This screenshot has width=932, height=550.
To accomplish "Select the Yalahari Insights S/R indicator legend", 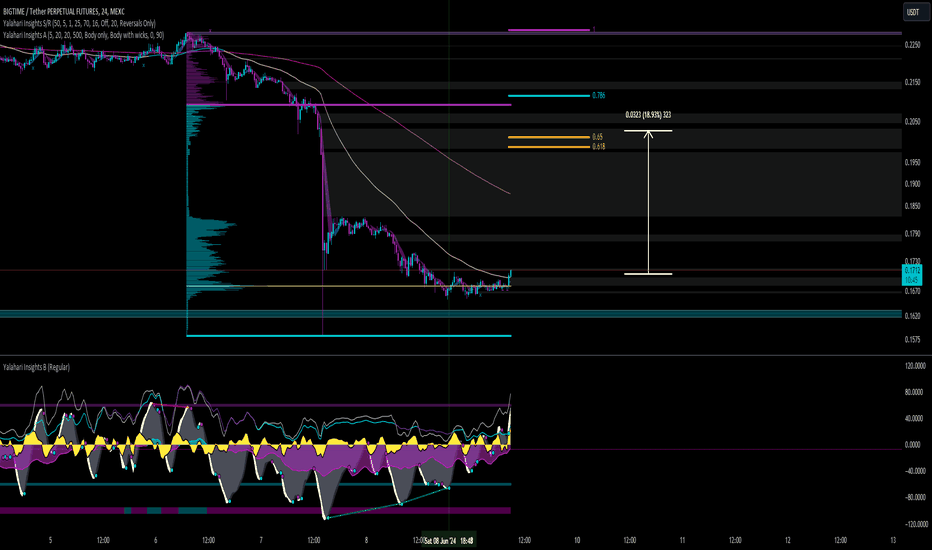I will click(x=79, y=23).
